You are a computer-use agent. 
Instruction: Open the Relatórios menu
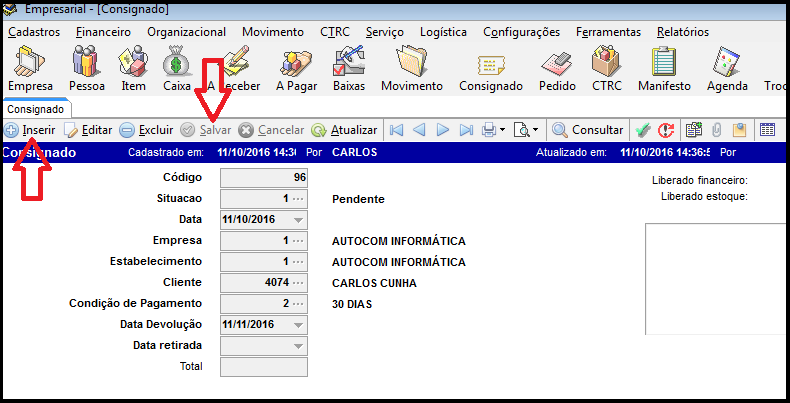683,32
